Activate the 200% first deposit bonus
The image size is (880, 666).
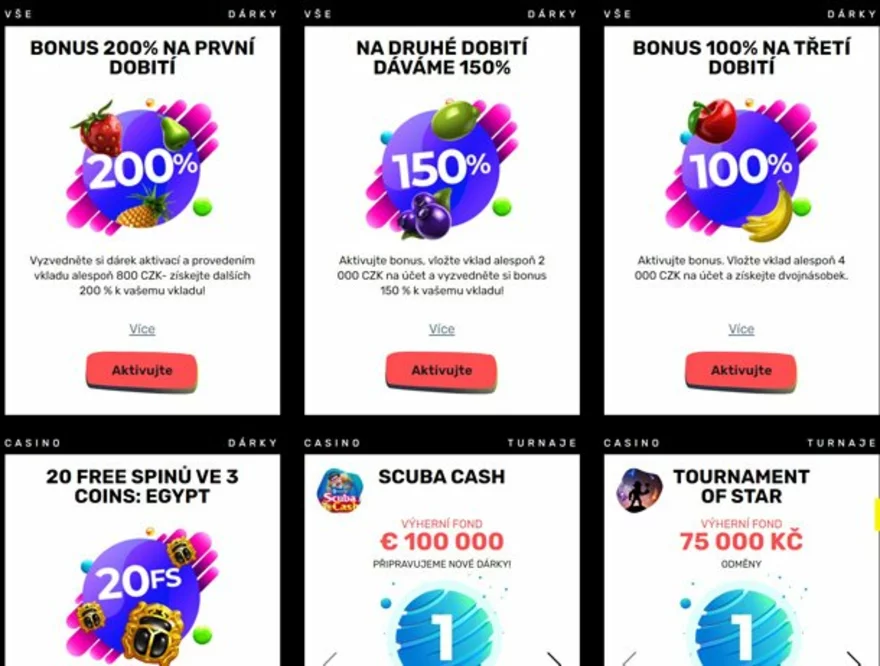[142, 371]
